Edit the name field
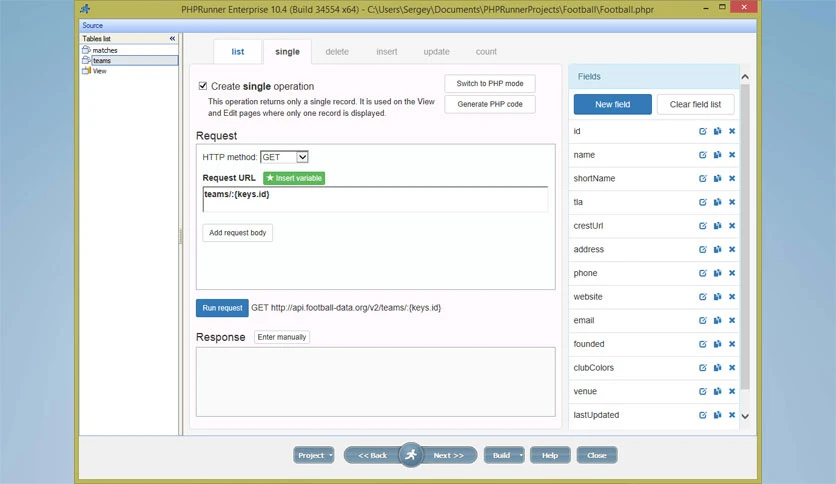The width and height of the screenshot is (836, 484). [703, 155]
